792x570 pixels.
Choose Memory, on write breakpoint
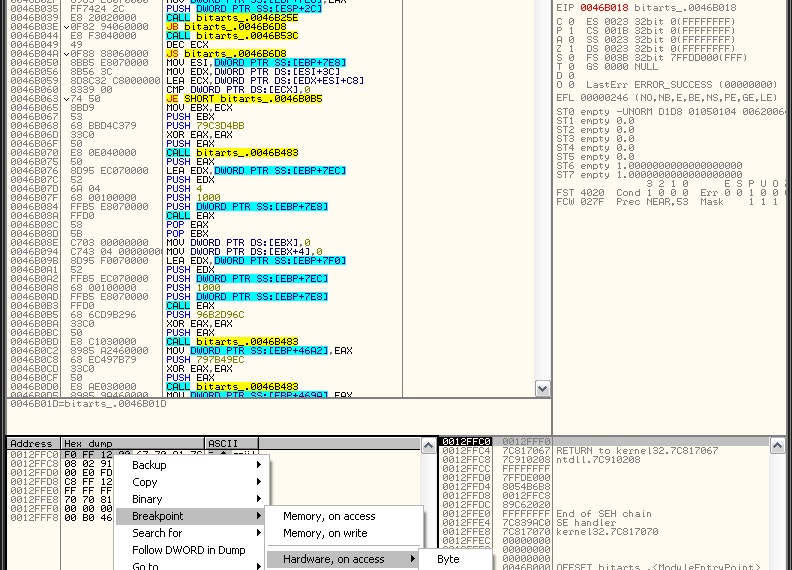(x=325, y=533)
